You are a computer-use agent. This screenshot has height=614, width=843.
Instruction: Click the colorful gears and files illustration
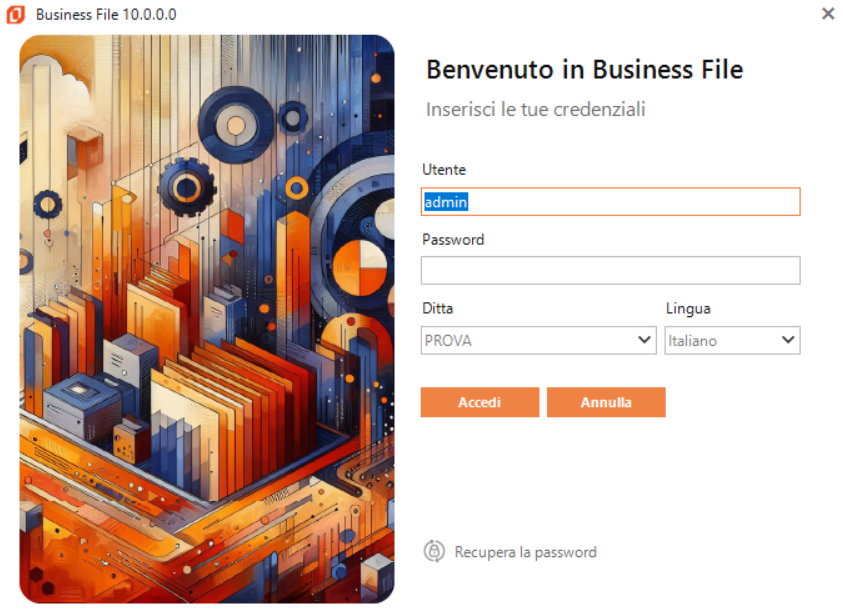click(207, 320)
